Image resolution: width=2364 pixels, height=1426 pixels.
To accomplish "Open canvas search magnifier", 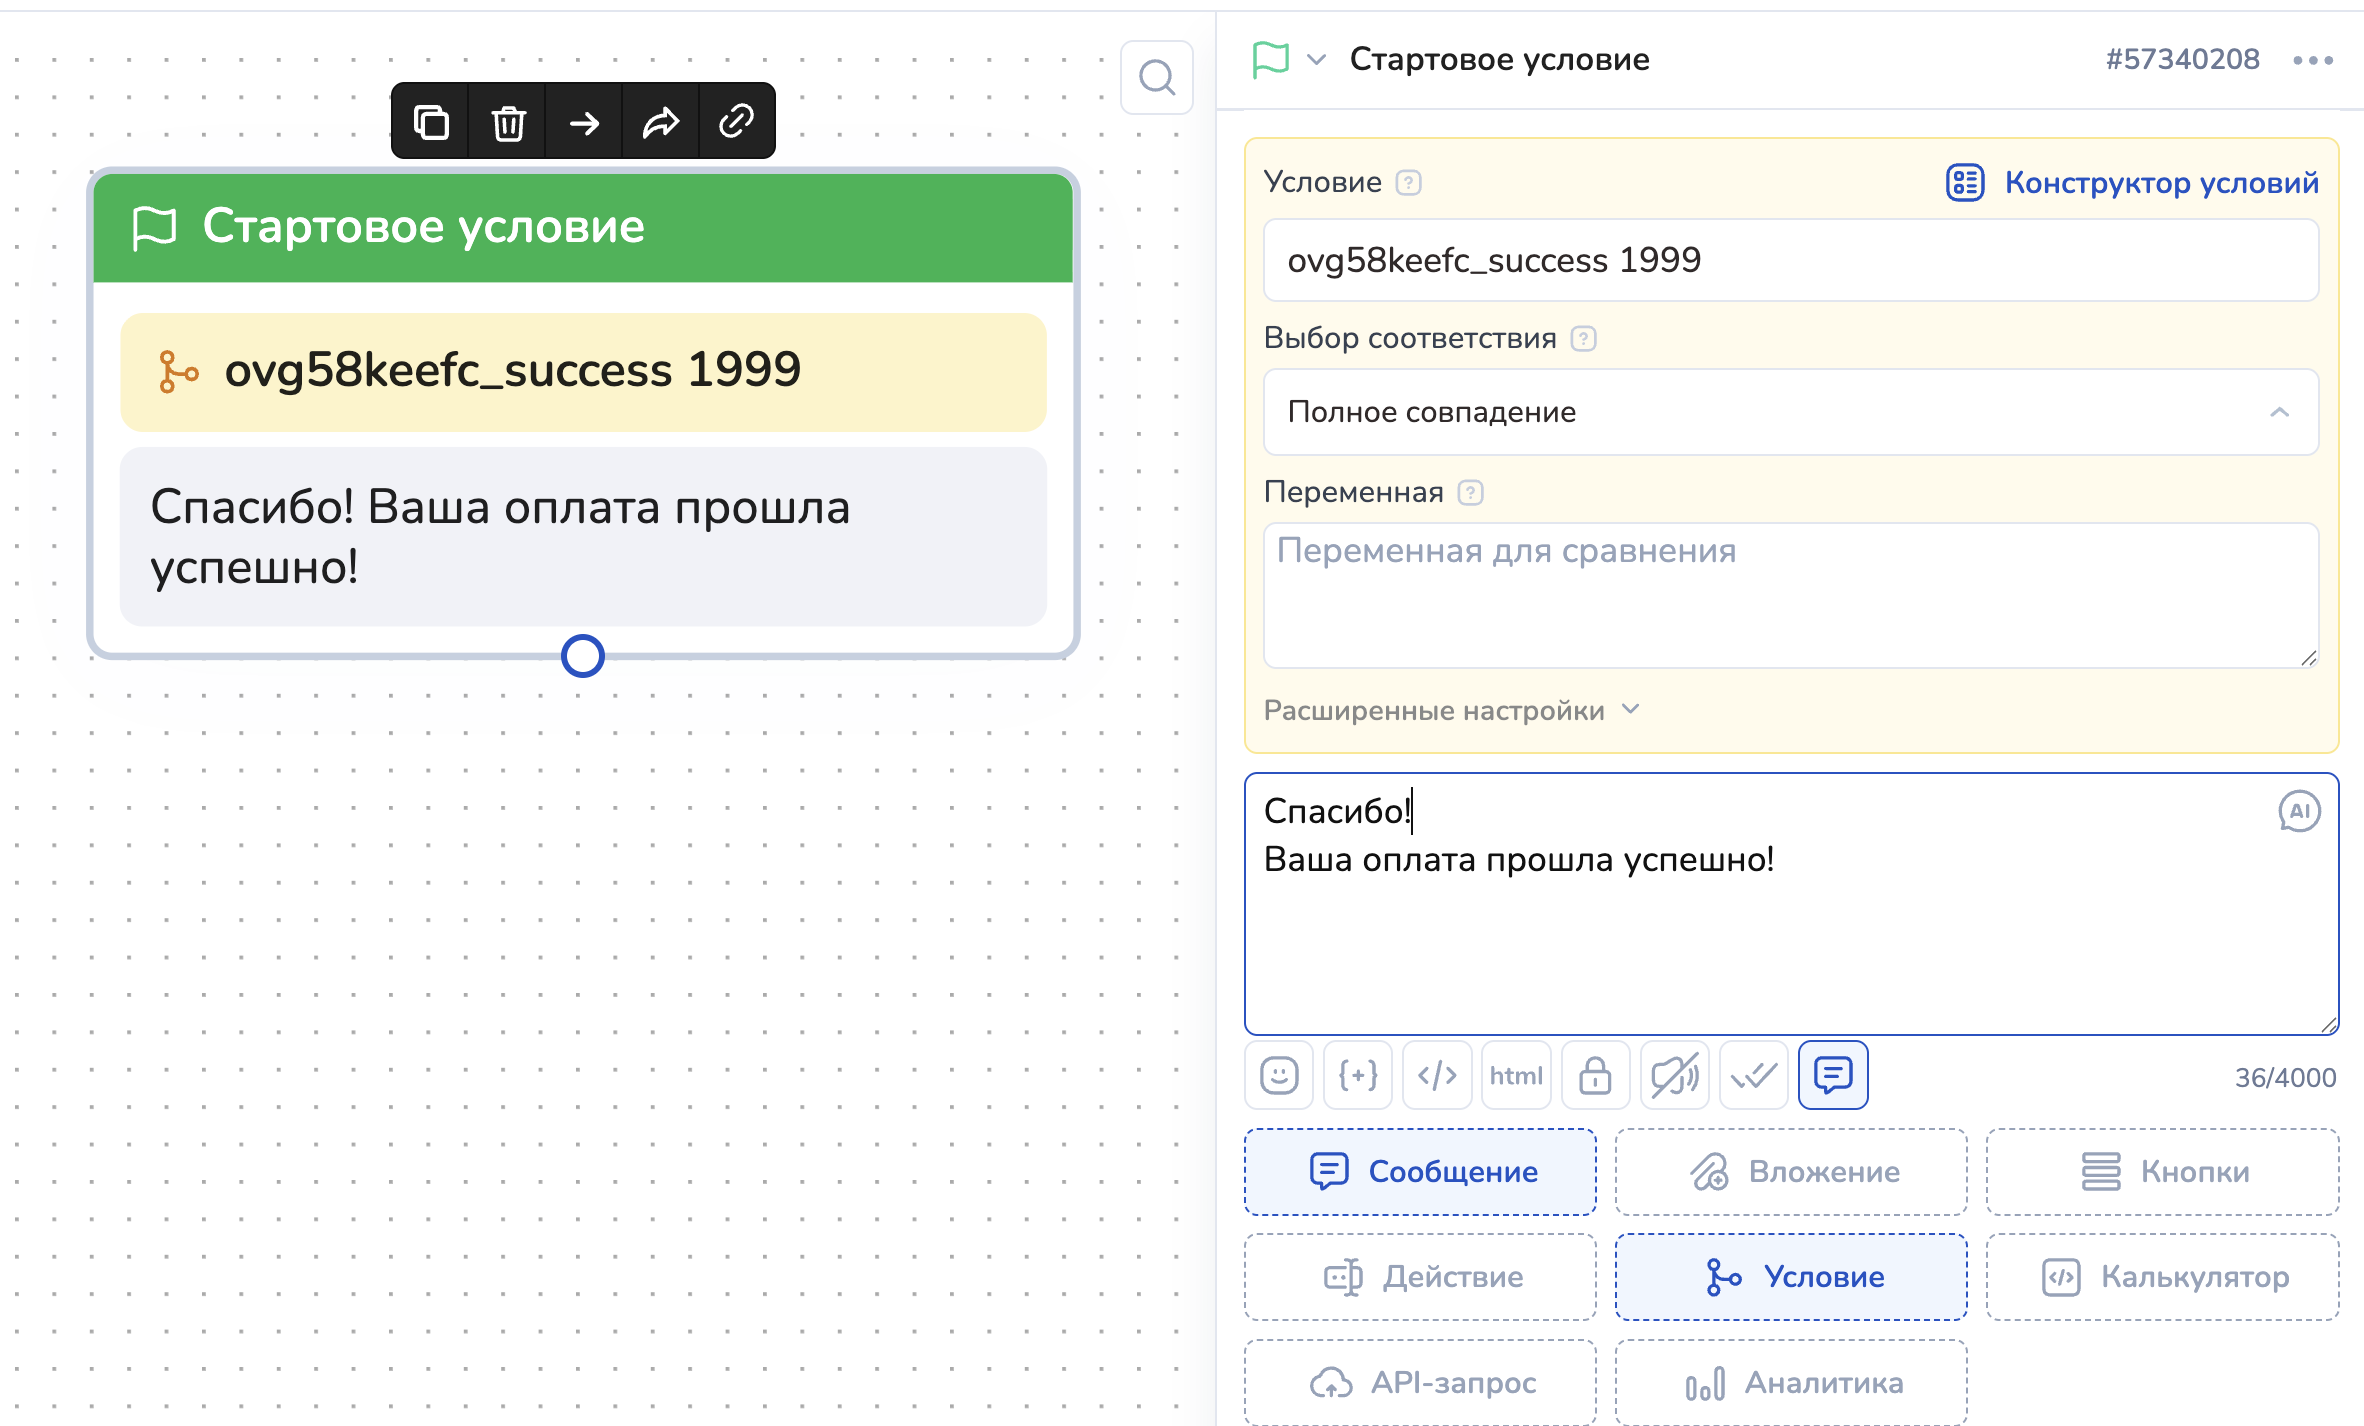I will (1157, 77).
